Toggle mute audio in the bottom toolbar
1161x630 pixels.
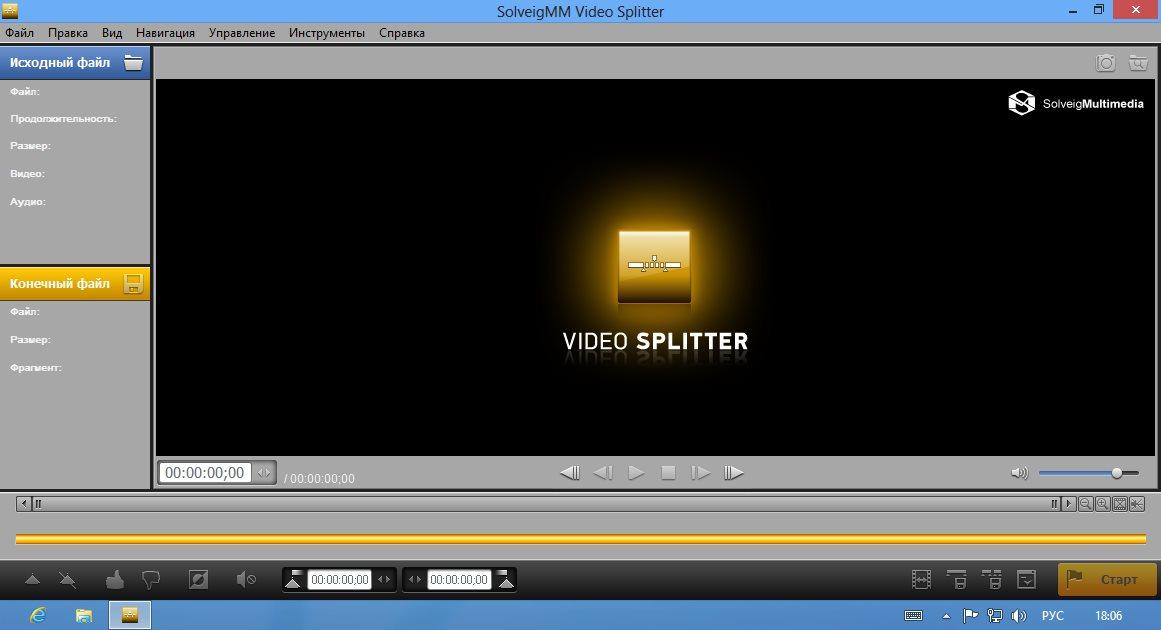245,579
